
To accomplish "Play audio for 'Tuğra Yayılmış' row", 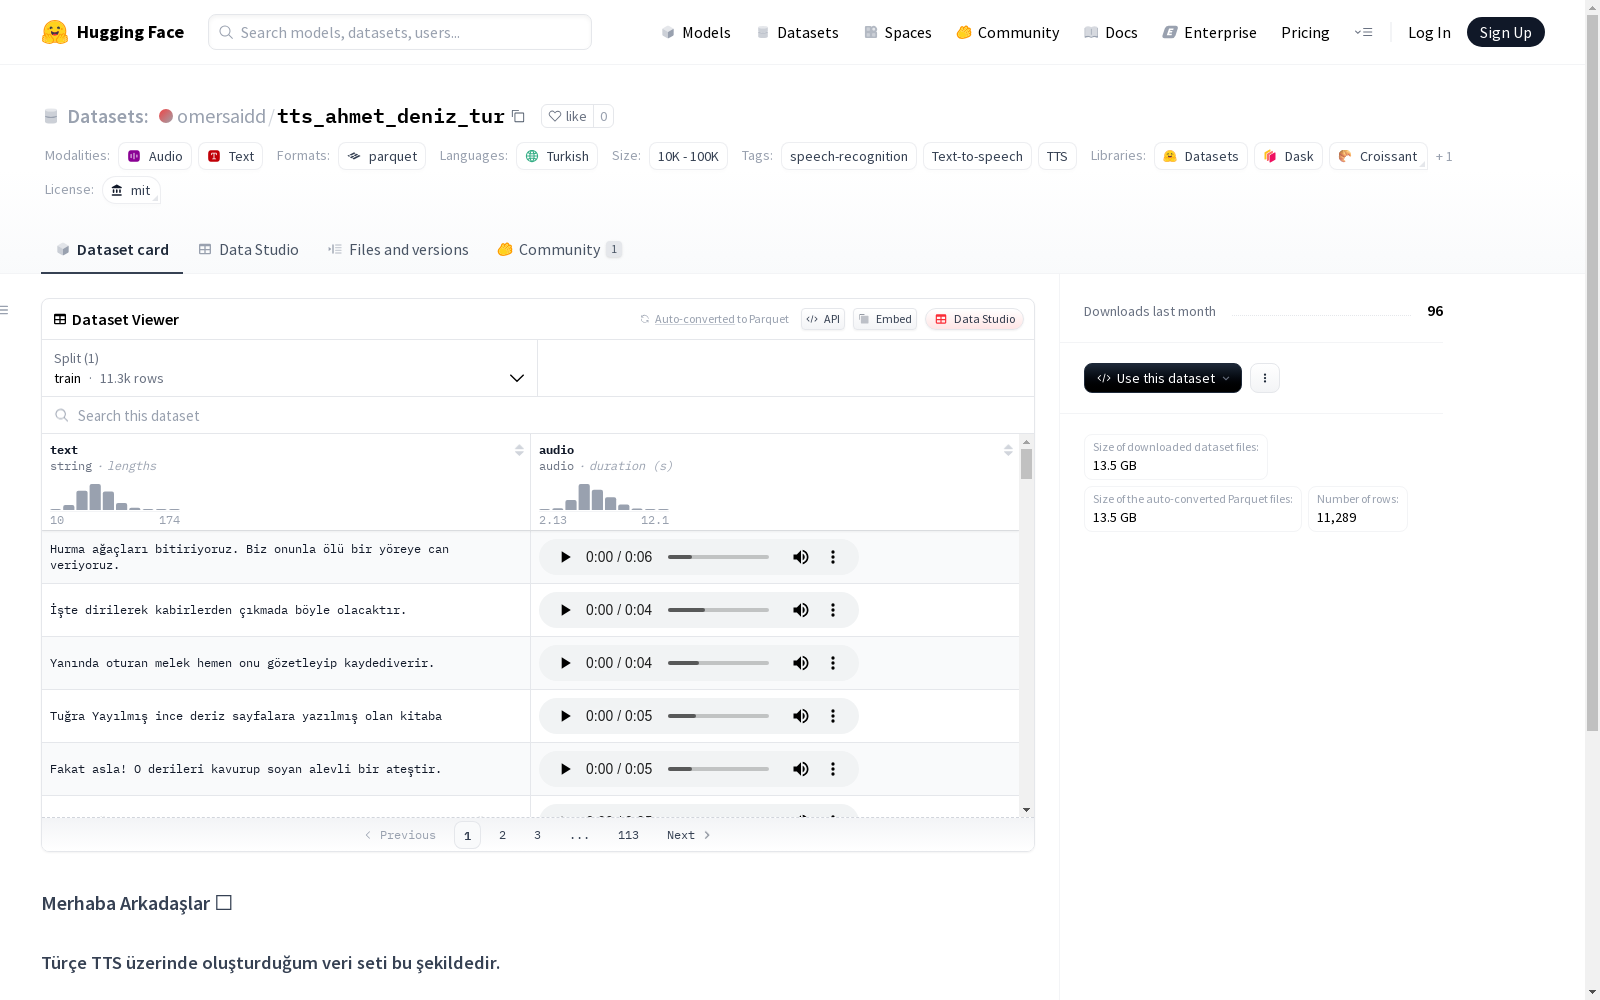I will pyautogui.click(x=565, y=716).
